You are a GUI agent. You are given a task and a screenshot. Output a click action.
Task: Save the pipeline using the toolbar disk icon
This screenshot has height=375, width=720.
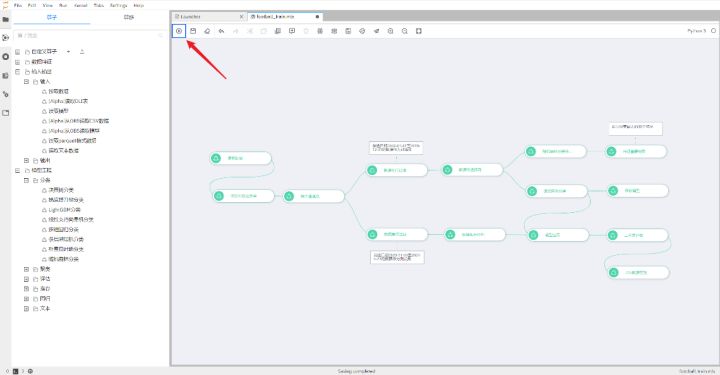coord(193,31)
